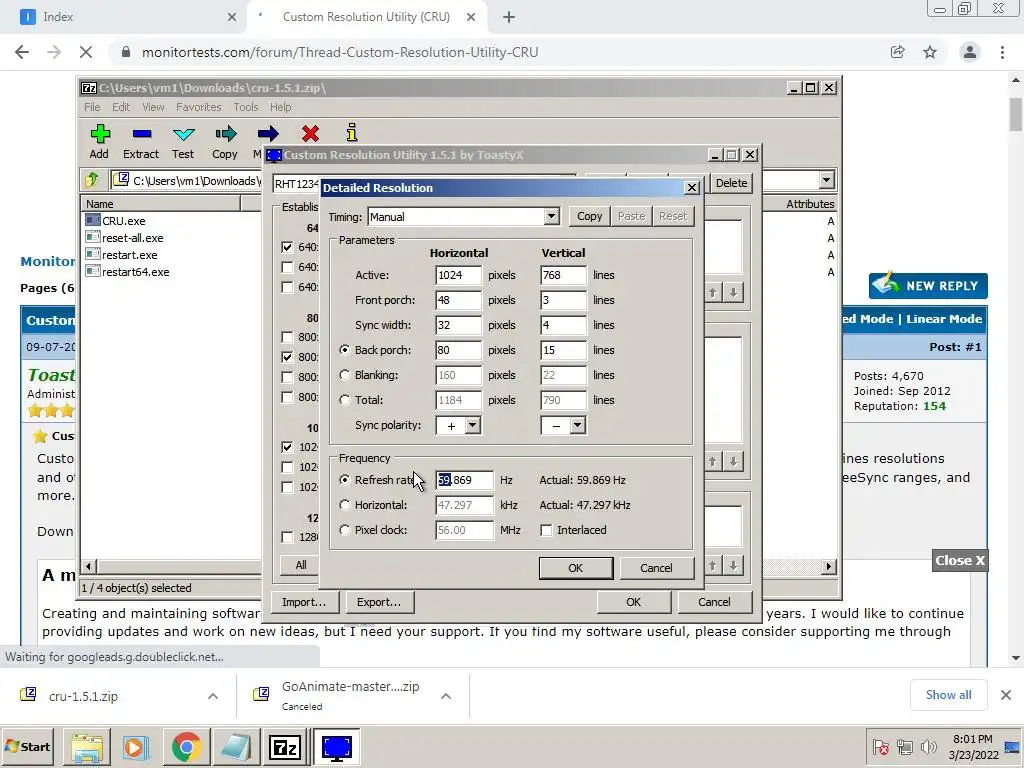Image resolution: width=1024 pixels, height=768 pixels.
Task: Click the Horizontal Active pixels field
Action: click(x=458, y=275)
